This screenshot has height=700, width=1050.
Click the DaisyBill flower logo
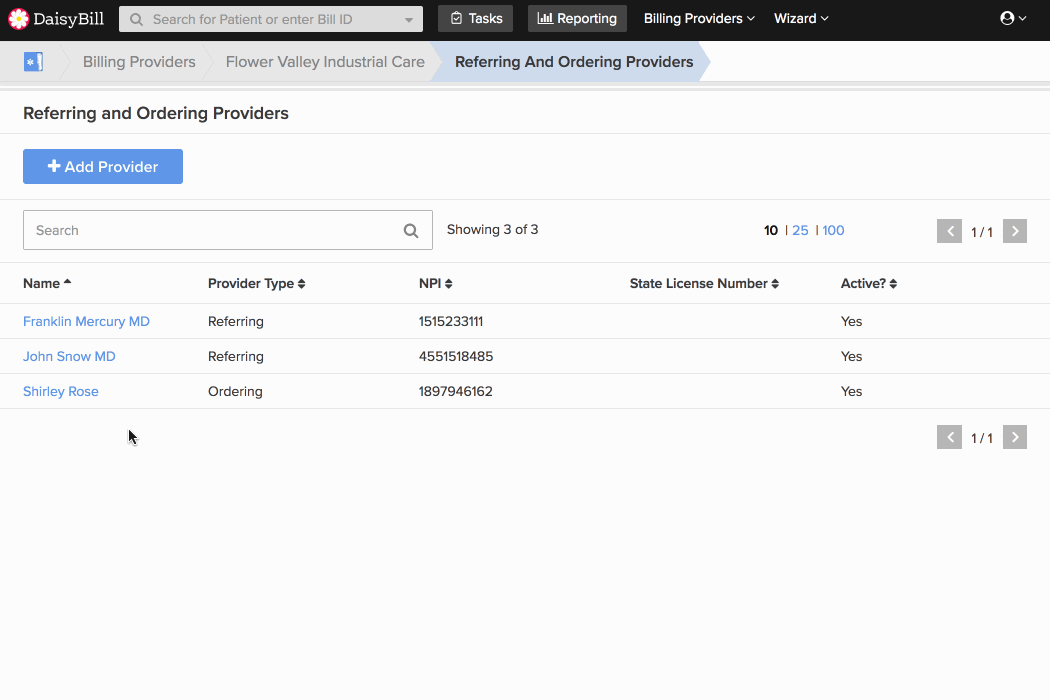click(x=19, y=19)
